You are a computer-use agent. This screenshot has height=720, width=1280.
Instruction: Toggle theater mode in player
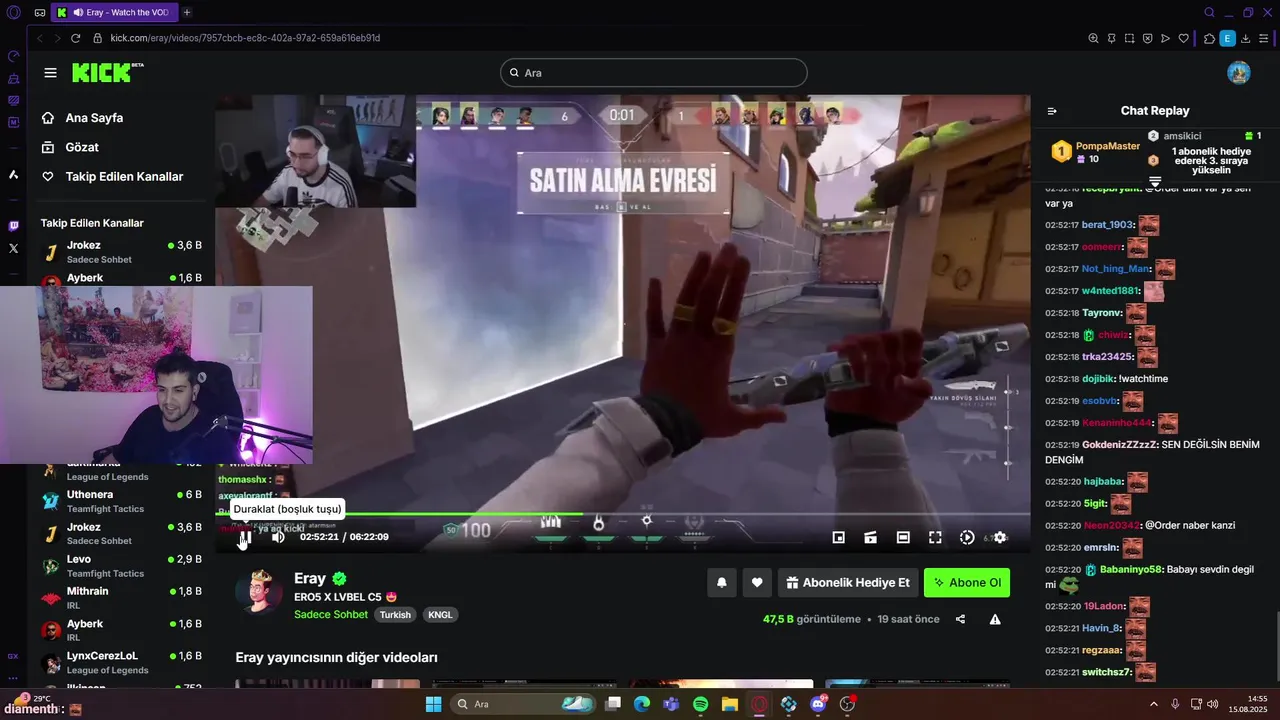903,537
